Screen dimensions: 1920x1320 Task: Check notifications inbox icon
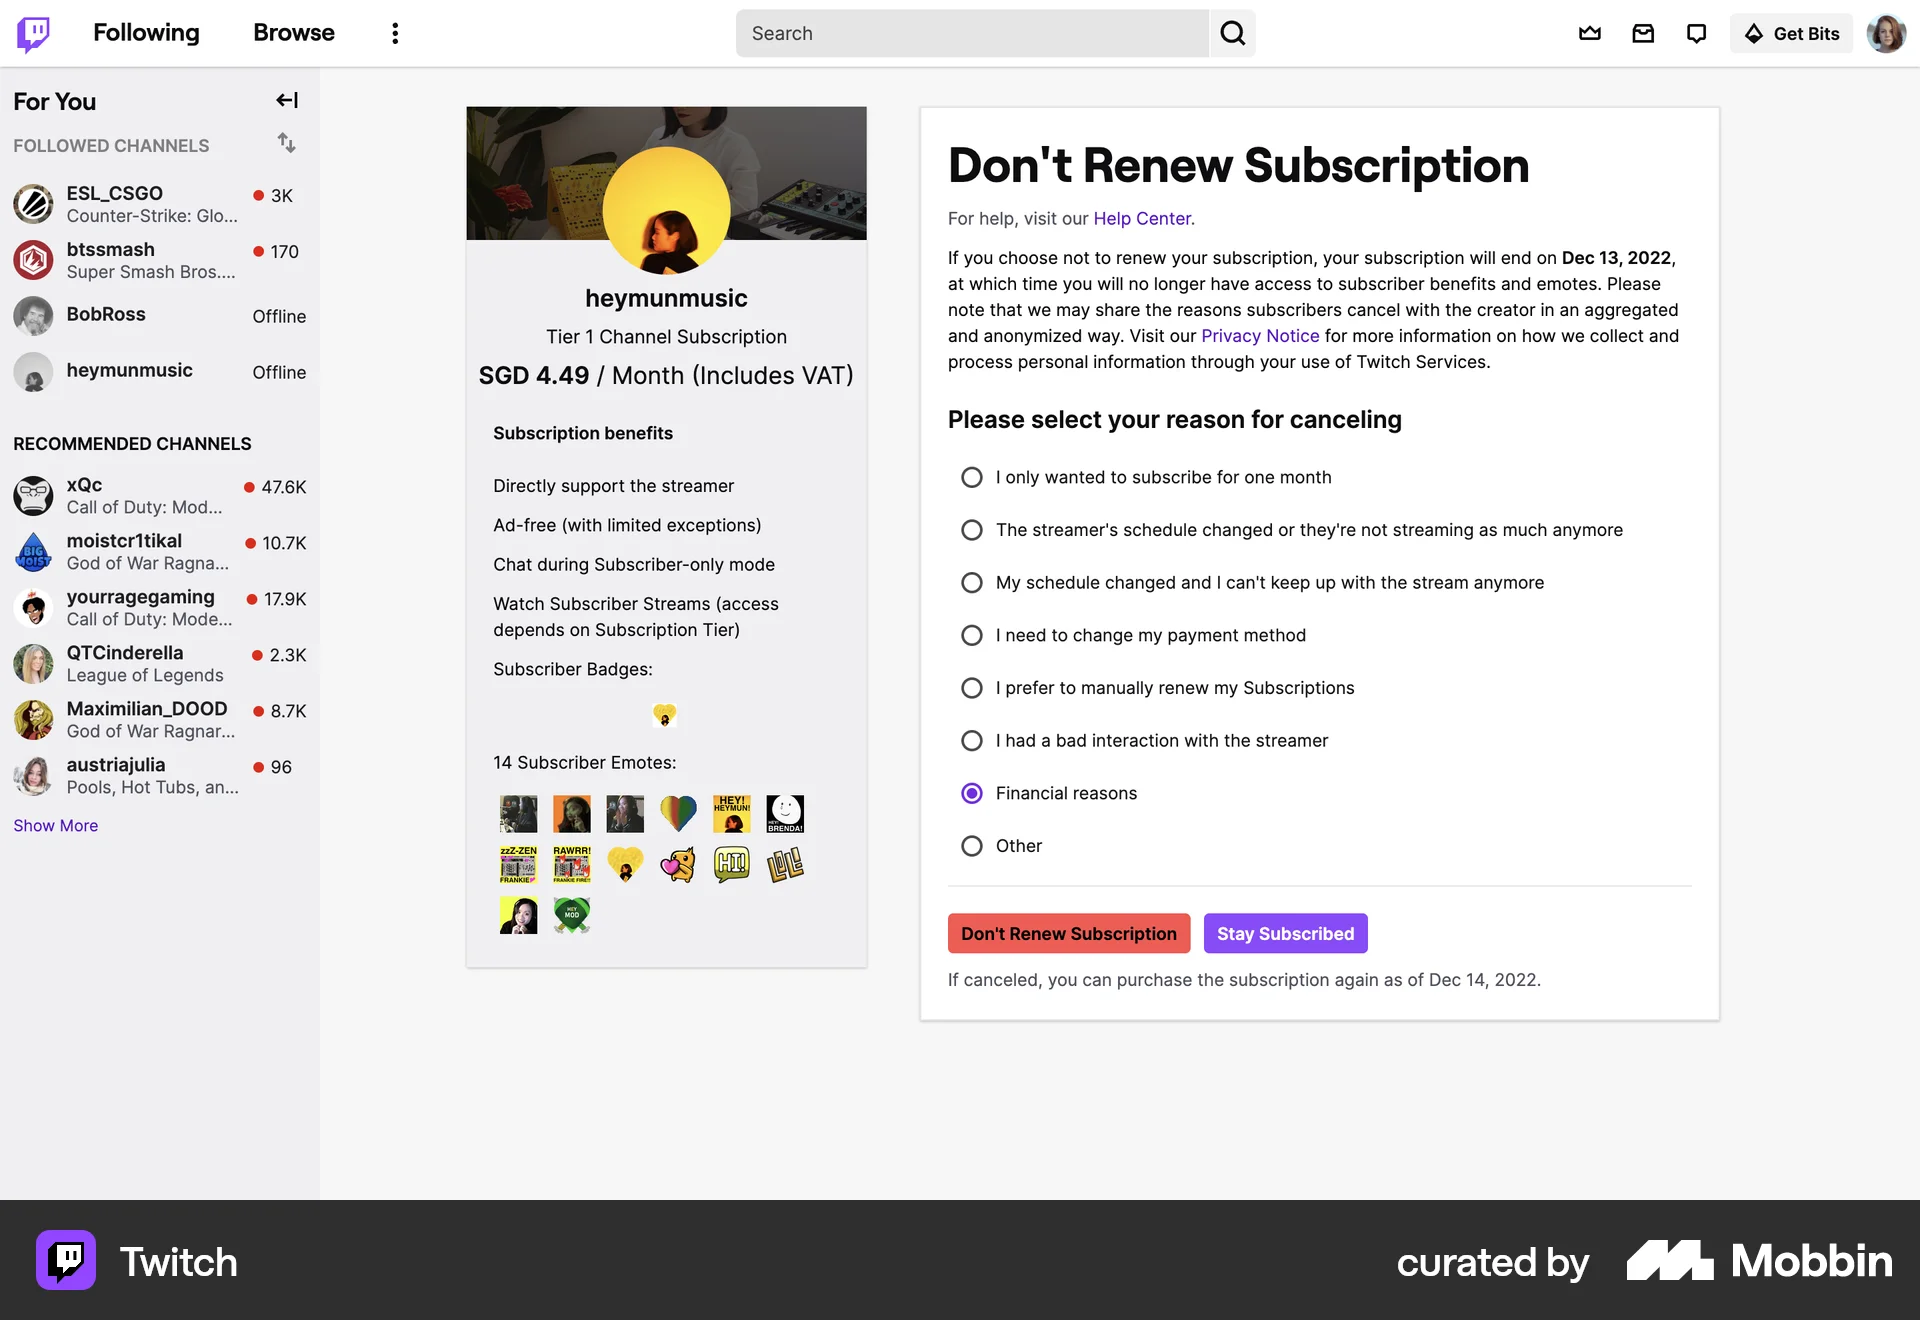click(1643, 33)
